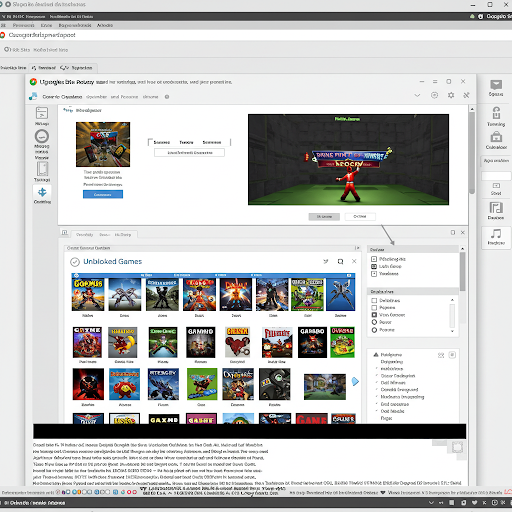
Task: Pin the Unbloked Games panel with pin icon
Action: click(x=326, y=262)
